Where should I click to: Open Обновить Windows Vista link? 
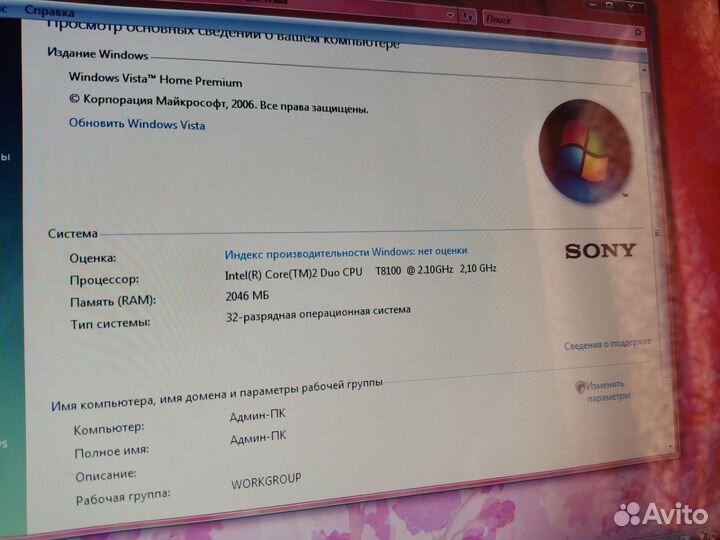137,124
